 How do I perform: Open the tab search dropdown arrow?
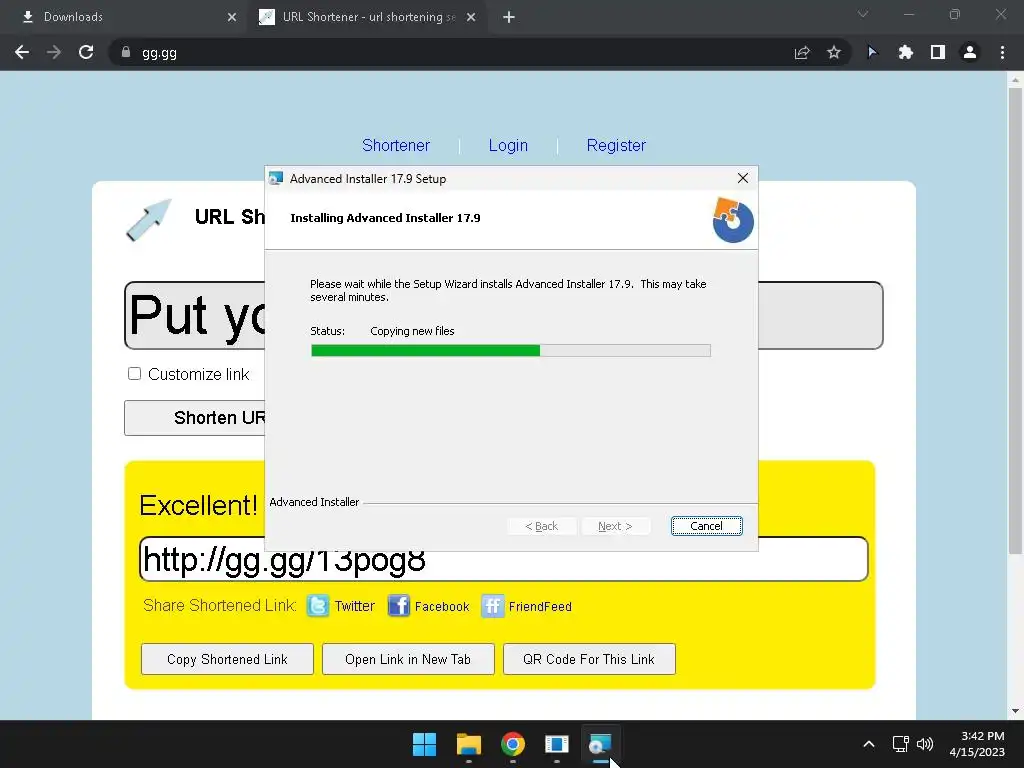863,14
